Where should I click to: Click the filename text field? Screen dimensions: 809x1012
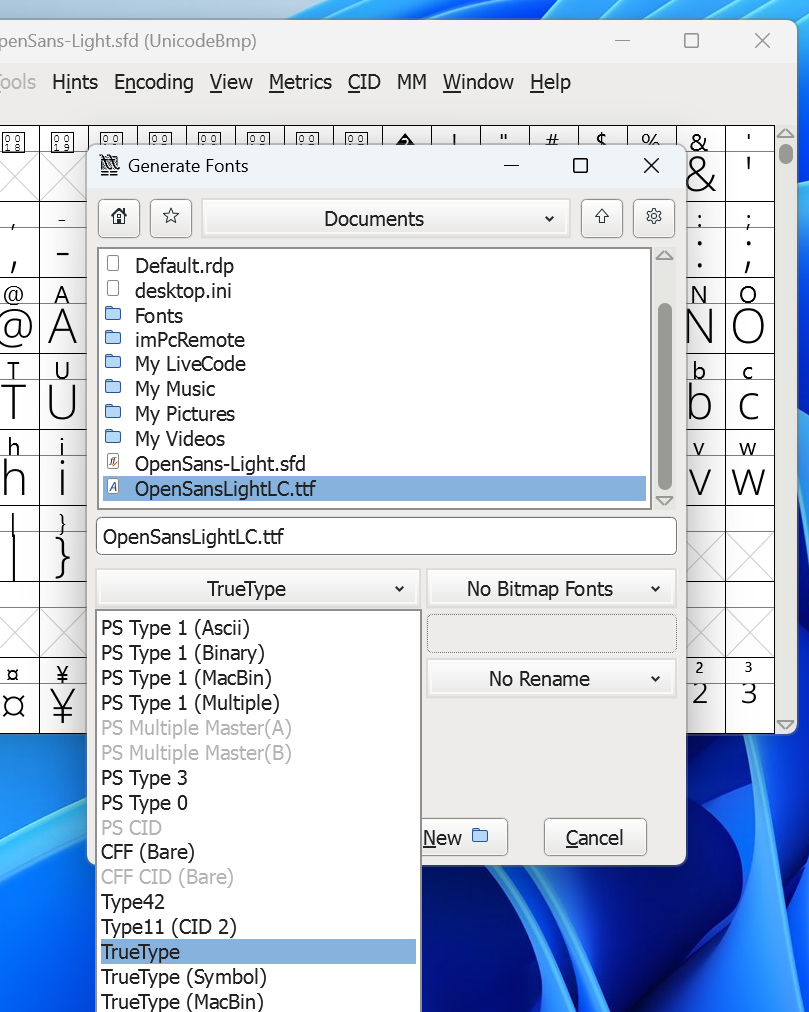386,537
